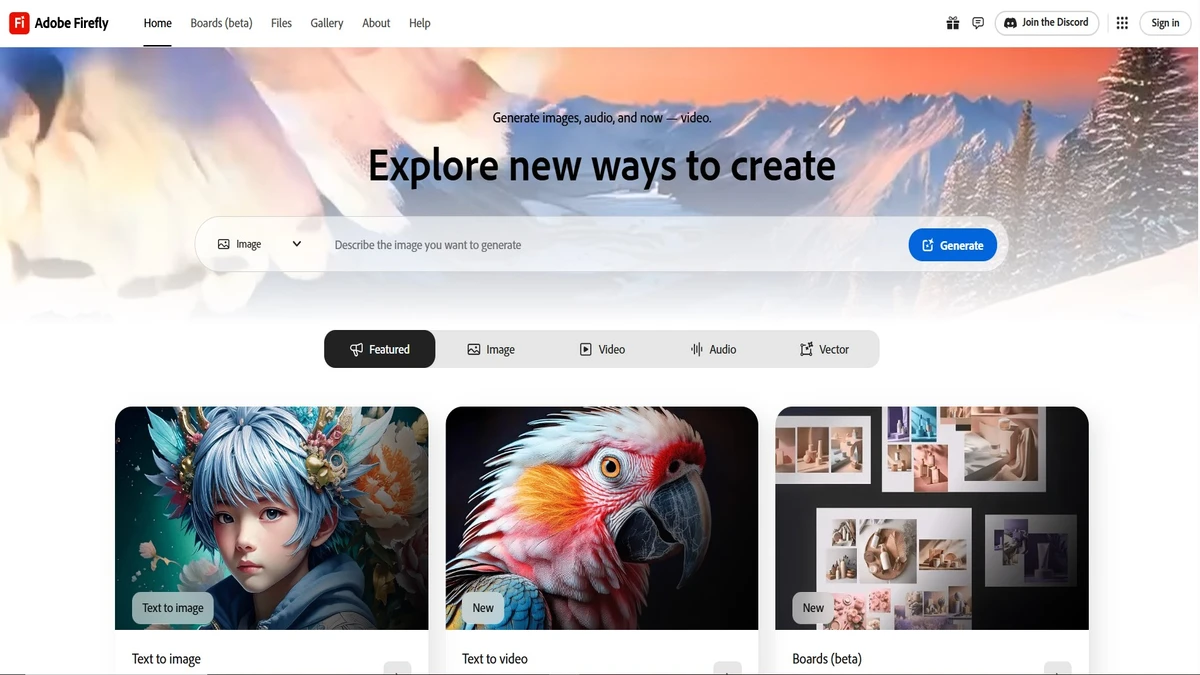Image resolution: width=1200 pixels, height=675 pixels.
Task: Click the Generate button
Action: point(952,244)
